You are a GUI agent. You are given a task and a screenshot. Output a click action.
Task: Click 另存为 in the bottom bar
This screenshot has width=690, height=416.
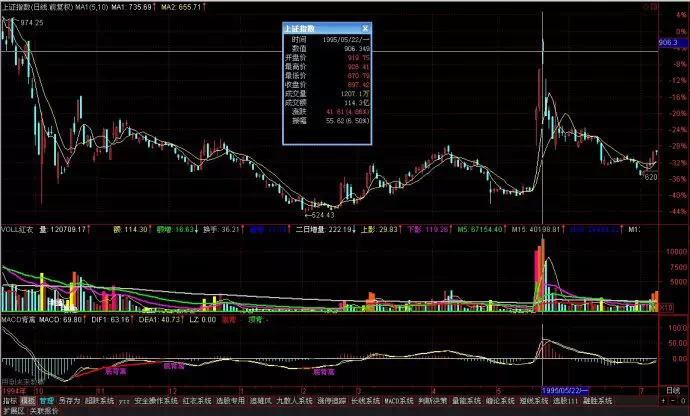(x=70, y=401)
